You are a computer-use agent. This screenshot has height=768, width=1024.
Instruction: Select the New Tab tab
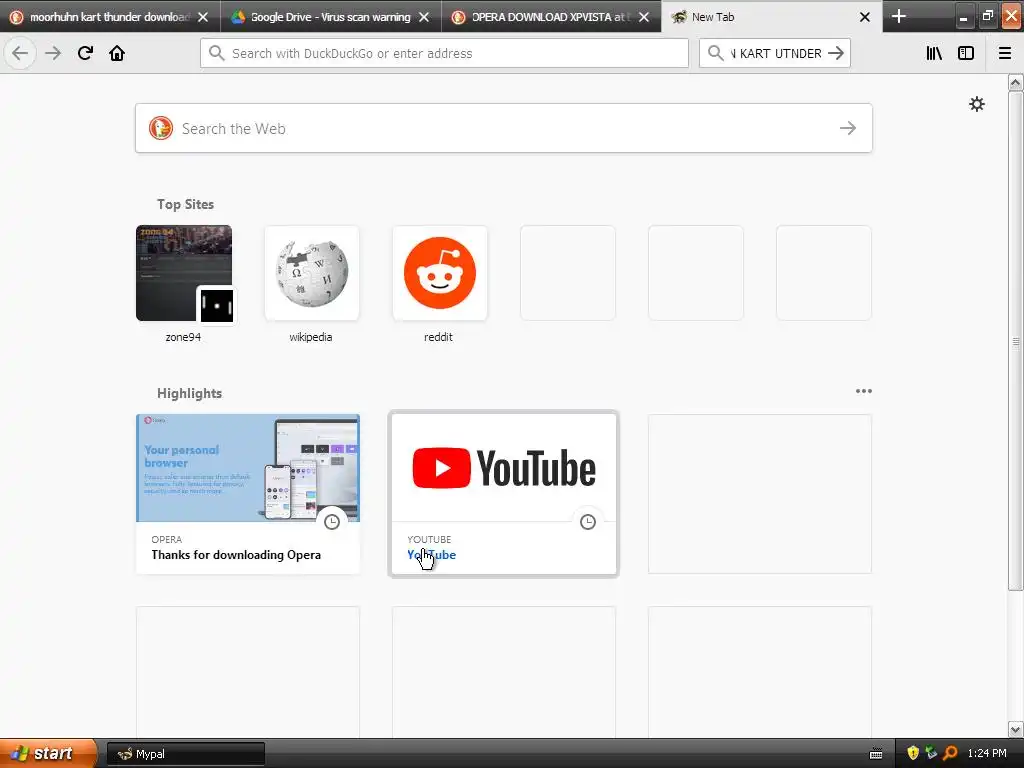point(771,17)
